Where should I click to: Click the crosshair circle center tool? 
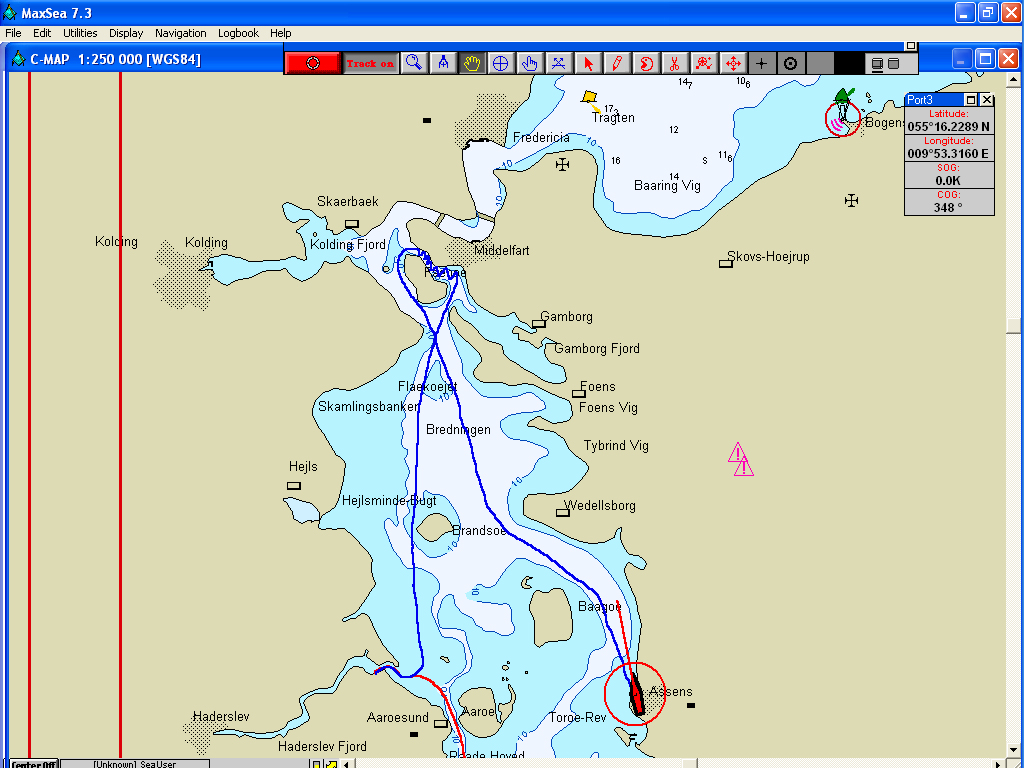pyautogui.click(x=501, y=63)
